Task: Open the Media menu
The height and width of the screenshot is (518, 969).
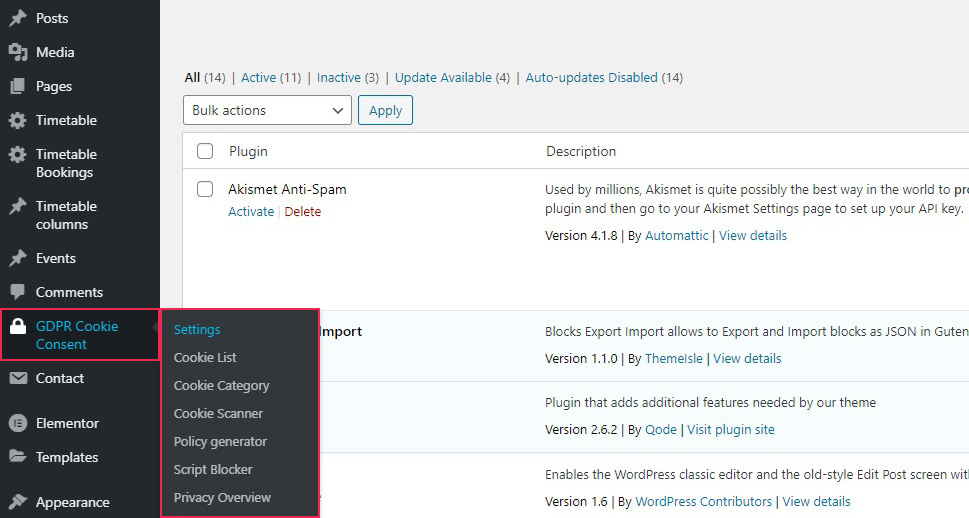Action: tap(55, 53)
